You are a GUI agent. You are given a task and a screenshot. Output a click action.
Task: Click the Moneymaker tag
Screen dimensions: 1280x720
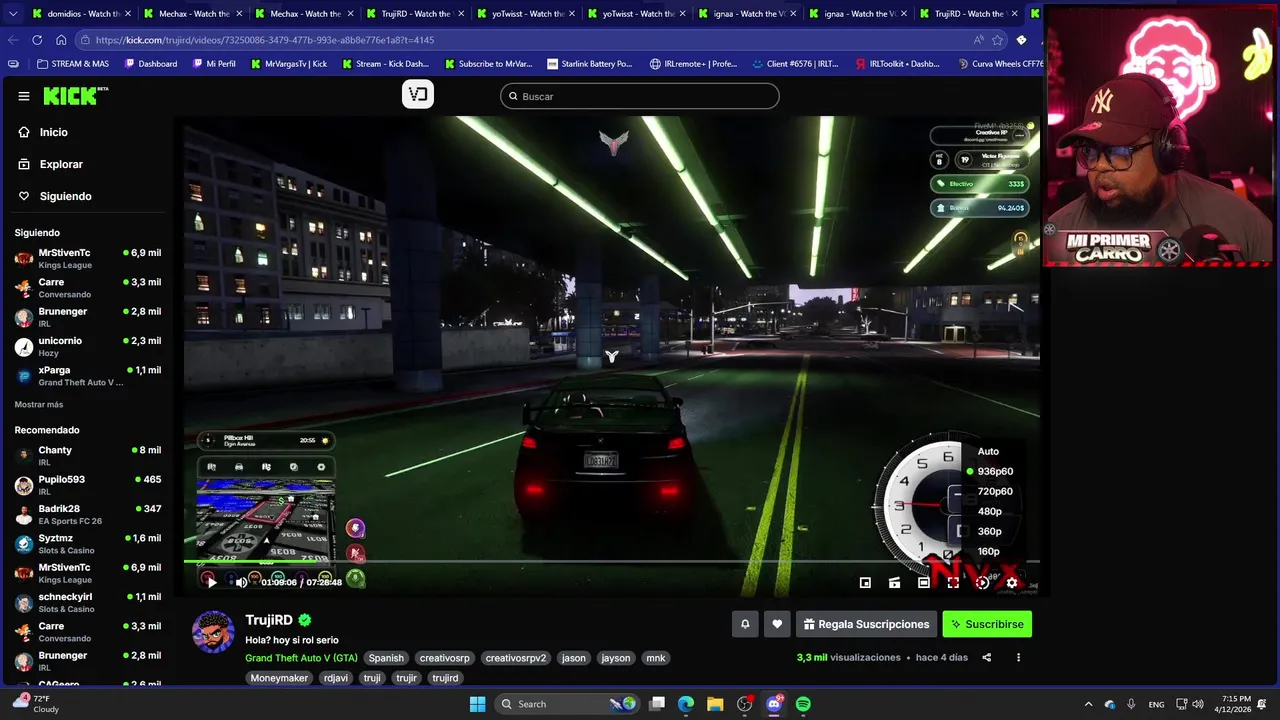click(279, 678)
